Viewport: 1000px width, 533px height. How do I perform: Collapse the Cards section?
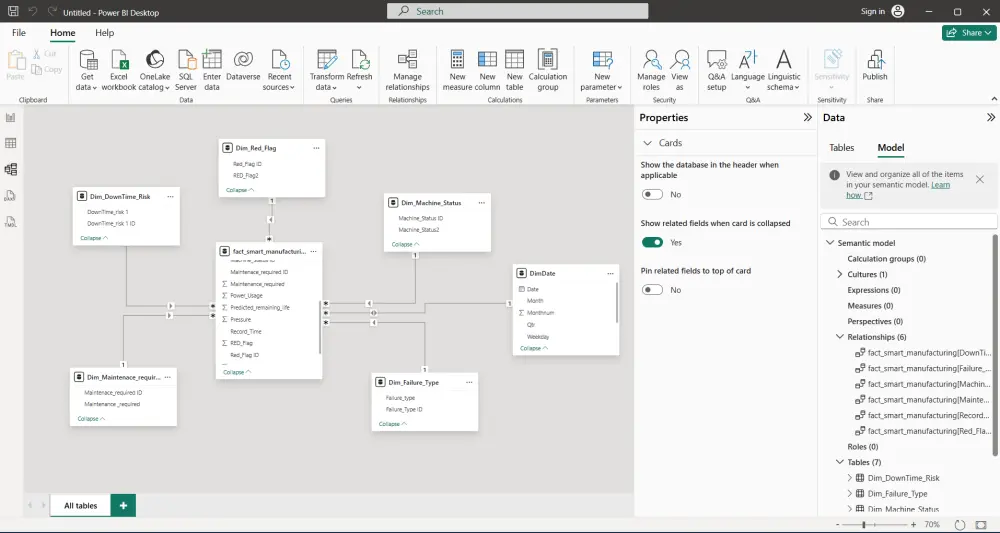pos(648,143)
